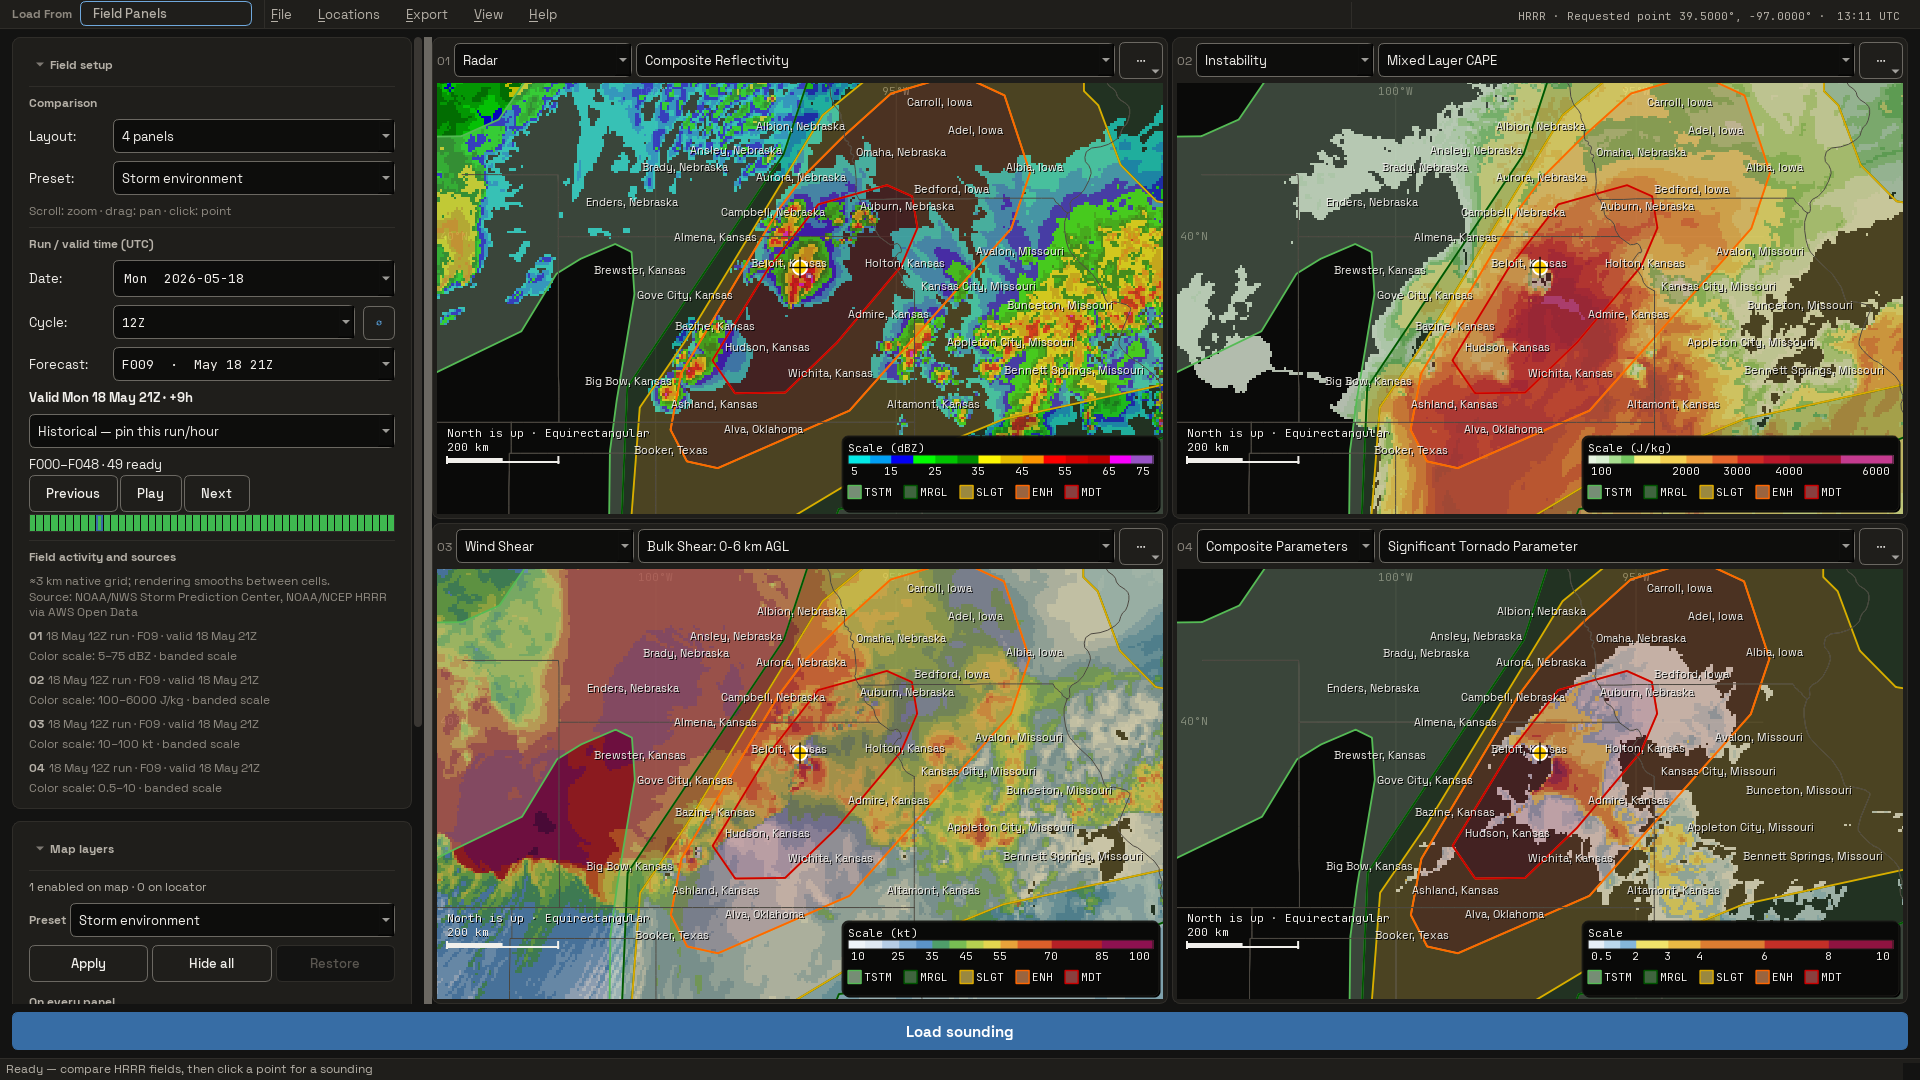Click the TSTM swatch in the Radar legend
1920x1080 pixels.
855,493
